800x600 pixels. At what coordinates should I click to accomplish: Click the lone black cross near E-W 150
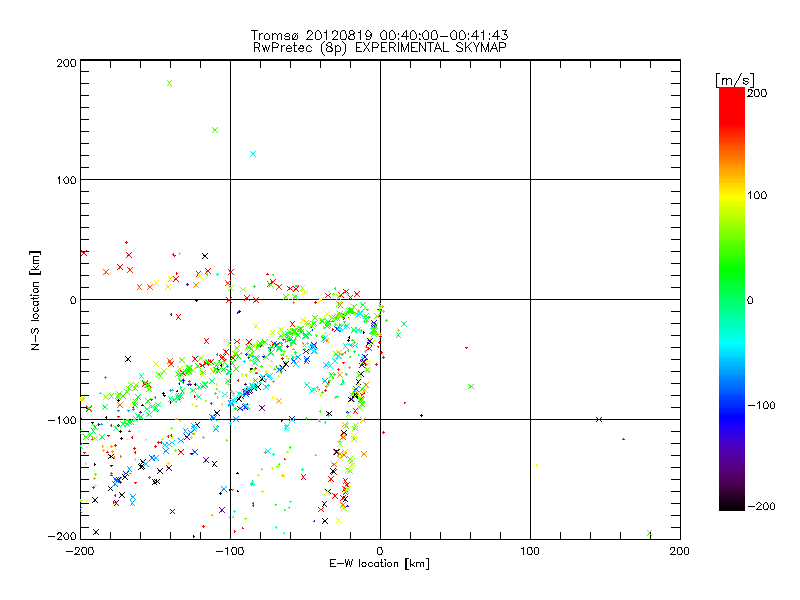pyautogui.click(x=599, y=419)
